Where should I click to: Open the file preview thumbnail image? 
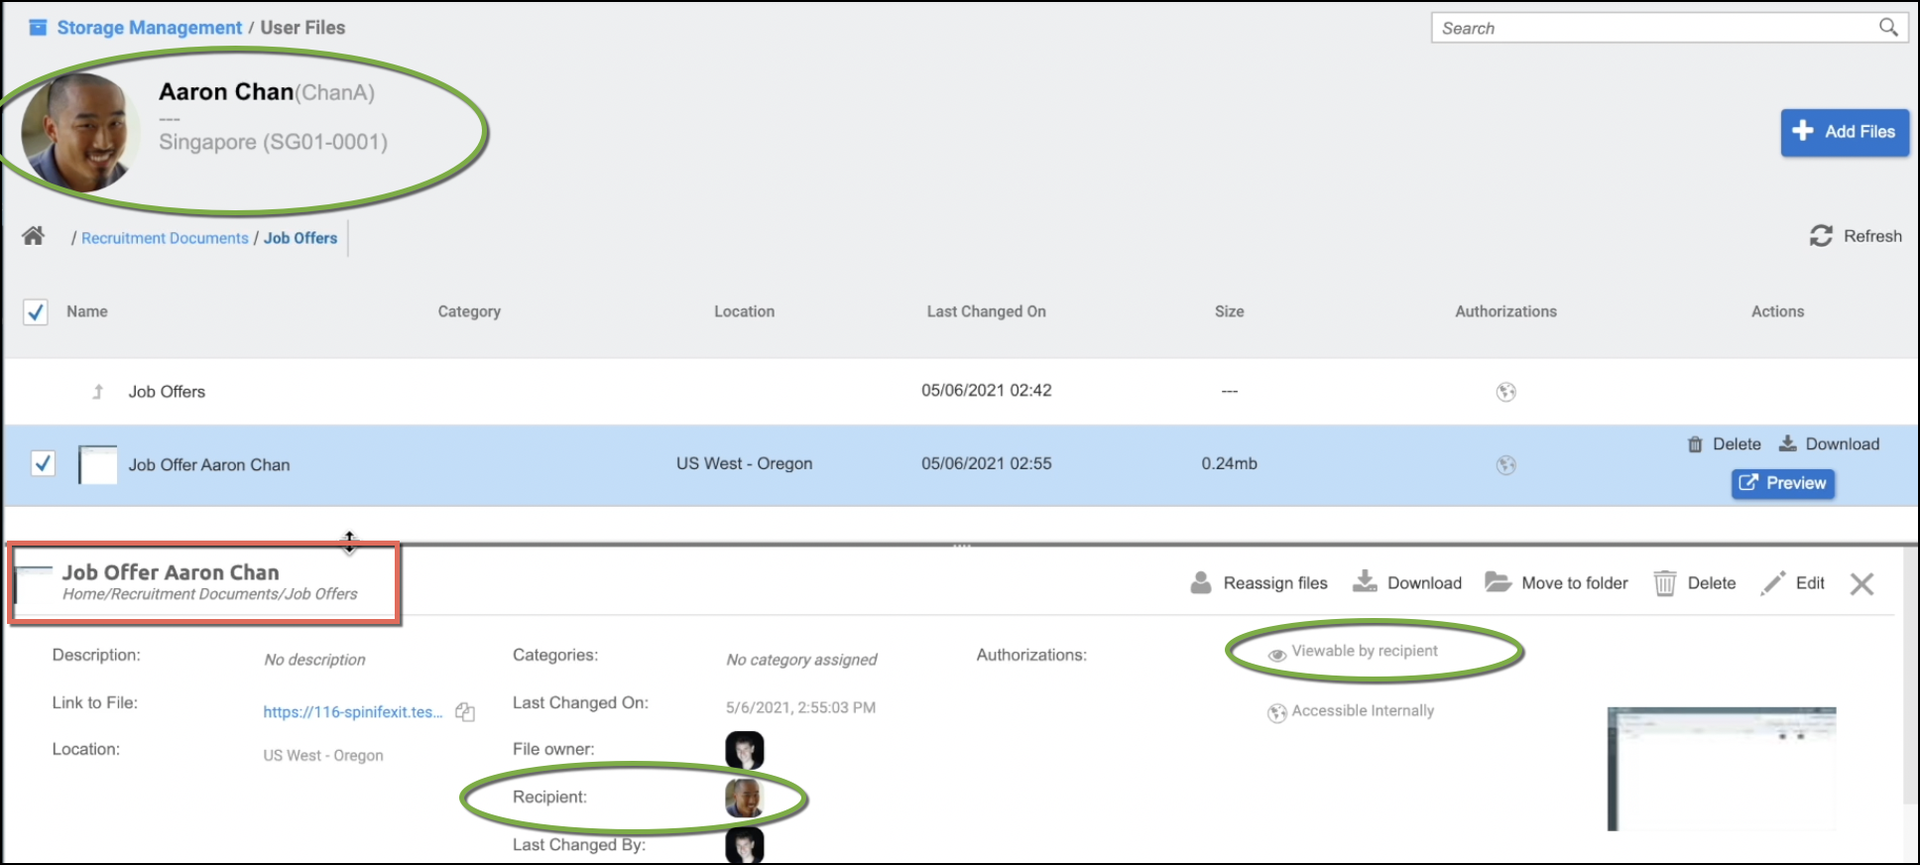coord(1720,768)
